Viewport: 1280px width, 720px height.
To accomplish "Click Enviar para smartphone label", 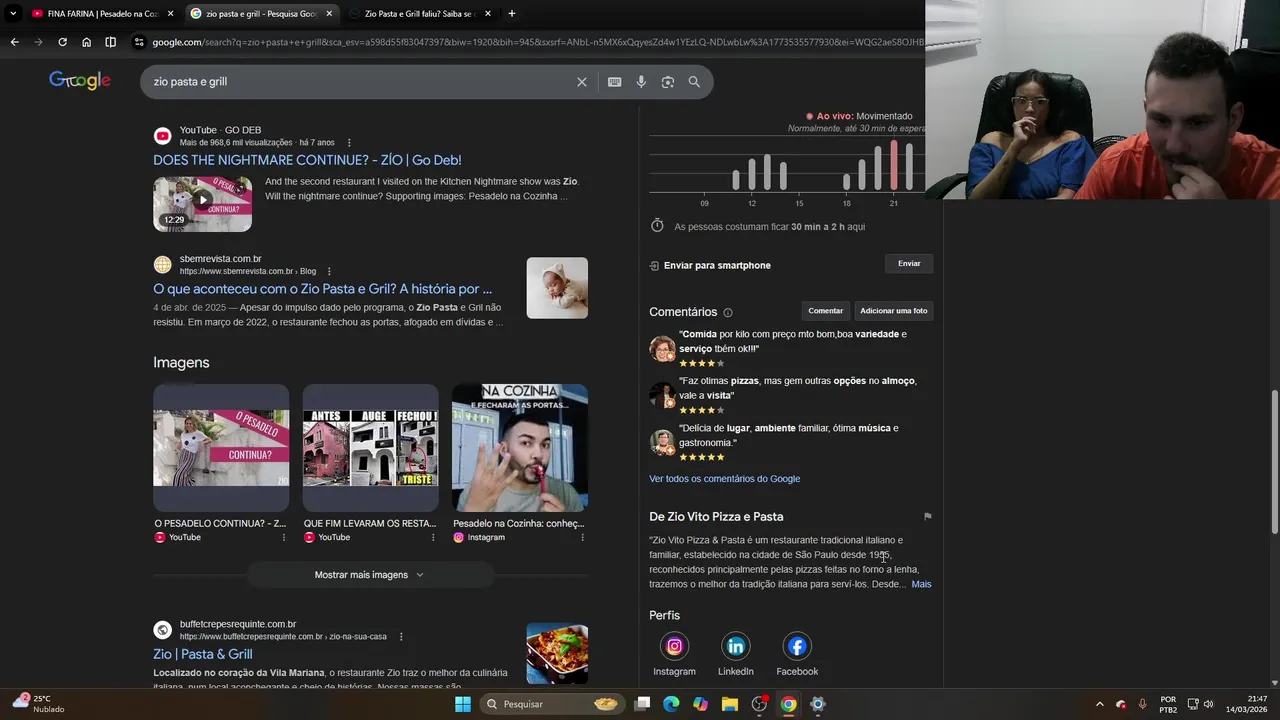I will [717, 265].
